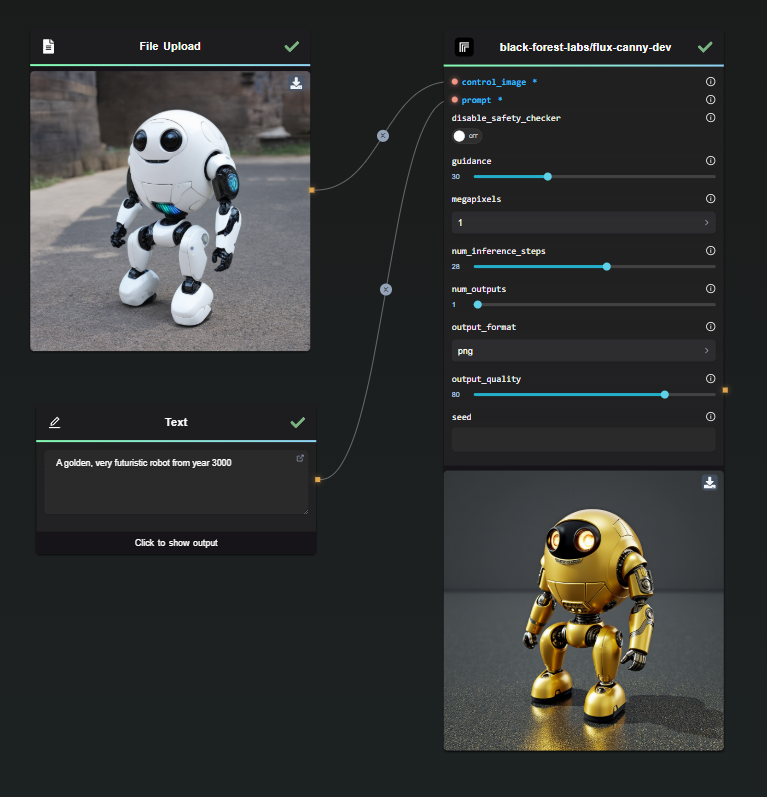Click the golden robot output image
The image size is (767, 797).
pyautogui.click(x=584, y=610)
